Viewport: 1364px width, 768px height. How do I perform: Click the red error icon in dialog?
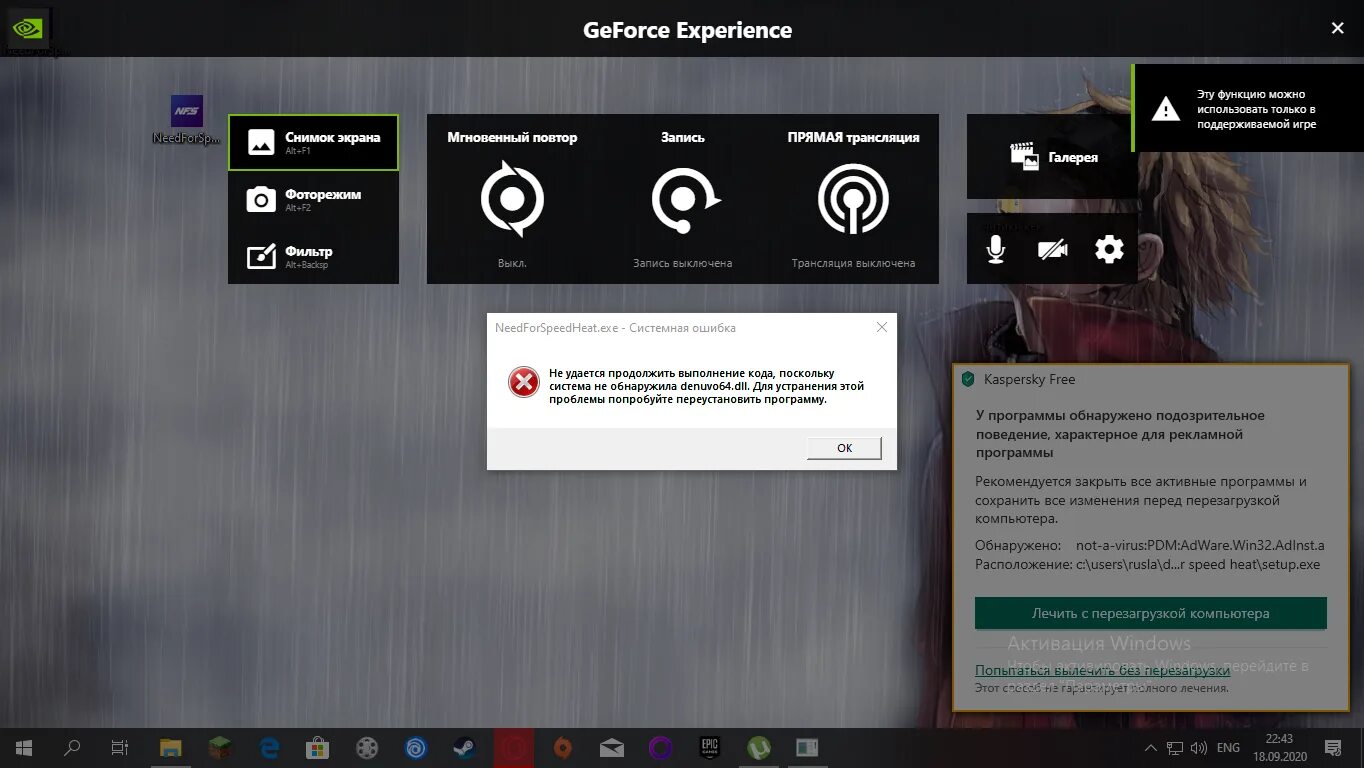click(523, 382)
